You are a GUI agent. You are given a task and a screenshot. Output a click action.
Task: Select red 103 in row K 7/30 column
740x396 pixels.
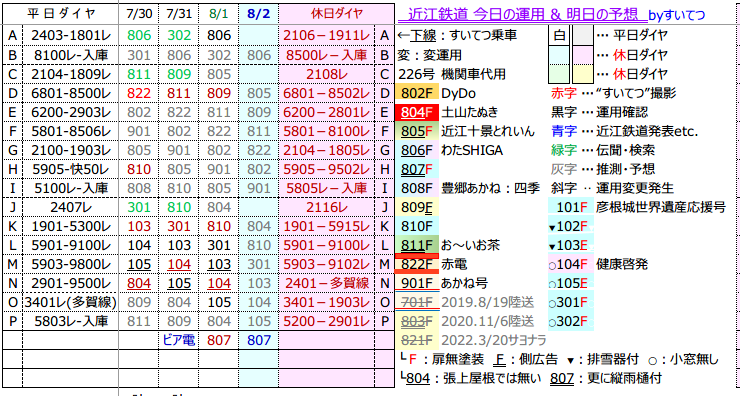pos(139,226)
